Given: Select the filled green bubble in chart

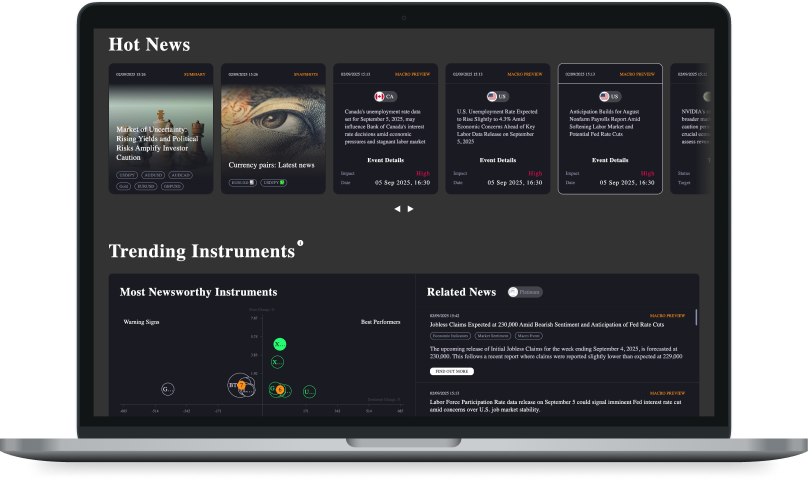Looking at the screenshot, I should [280, 344].
